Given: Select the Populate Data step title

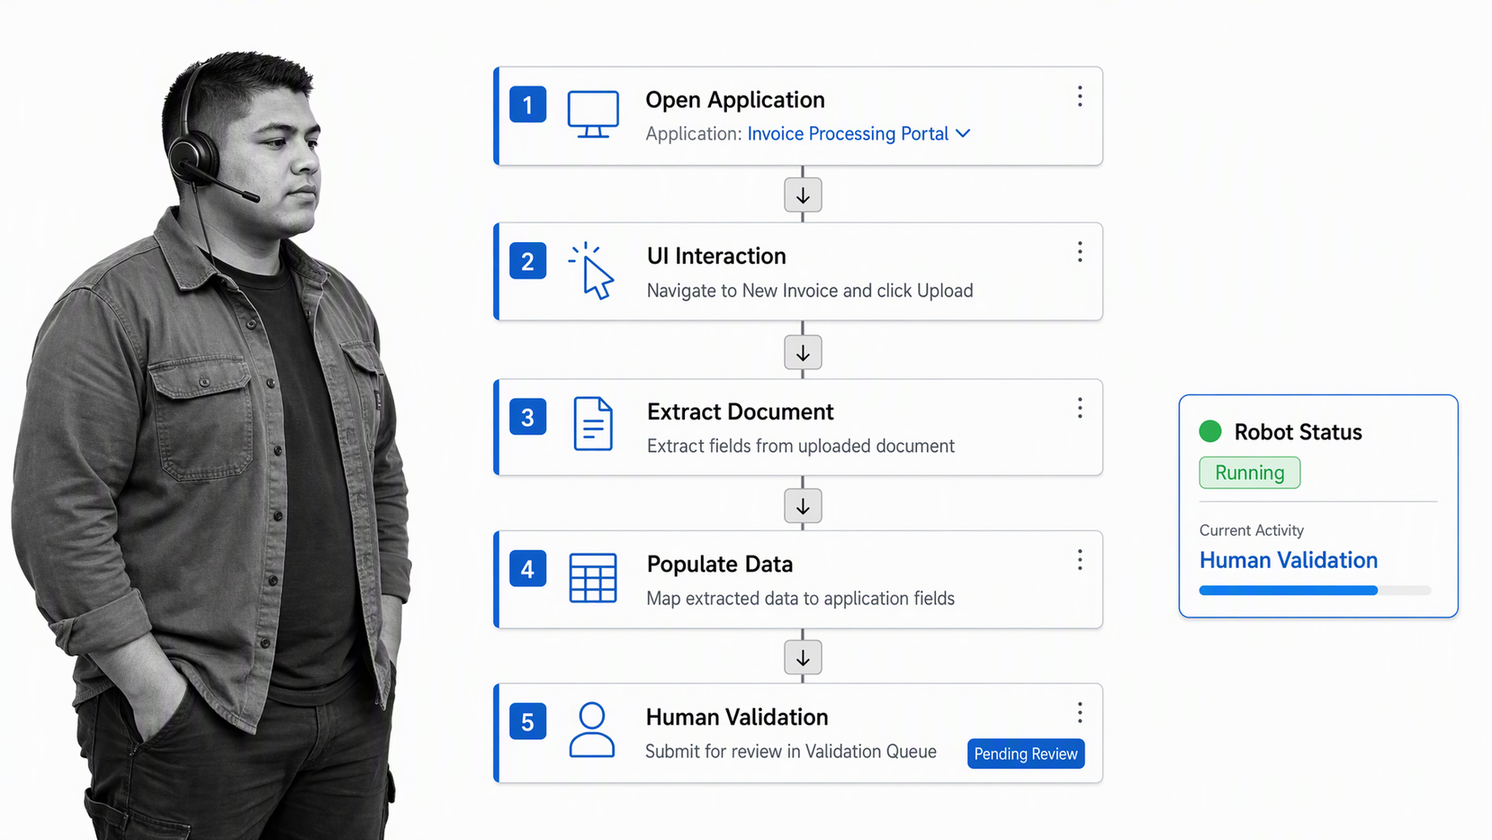Looking at the screenshot, I should point(720,564).
